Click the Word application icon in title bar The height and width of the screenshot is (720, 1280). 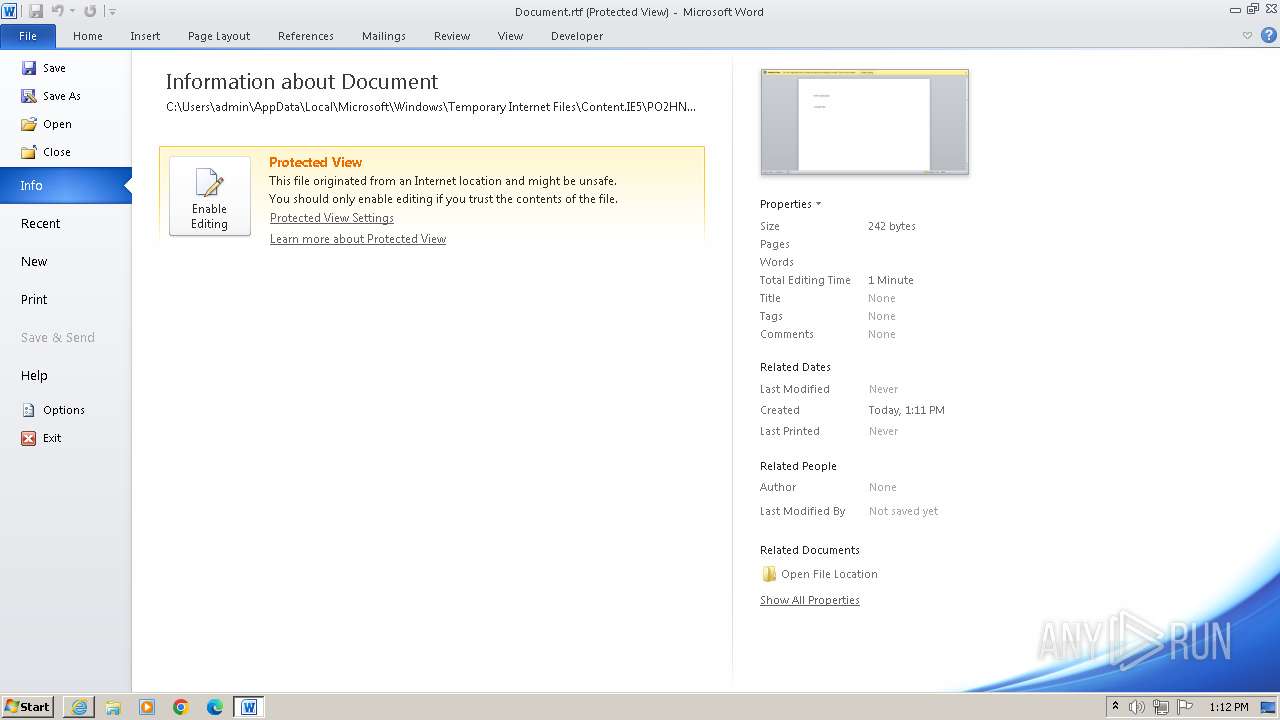(x=9, y=11)
